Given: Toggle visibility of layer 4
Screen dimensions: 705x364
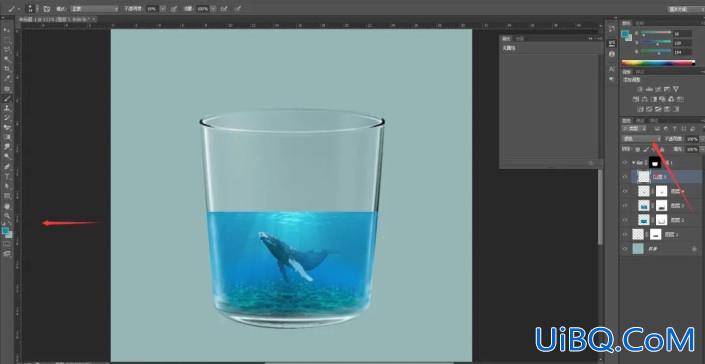Looking at the screenshot, I should coord(625,191).
